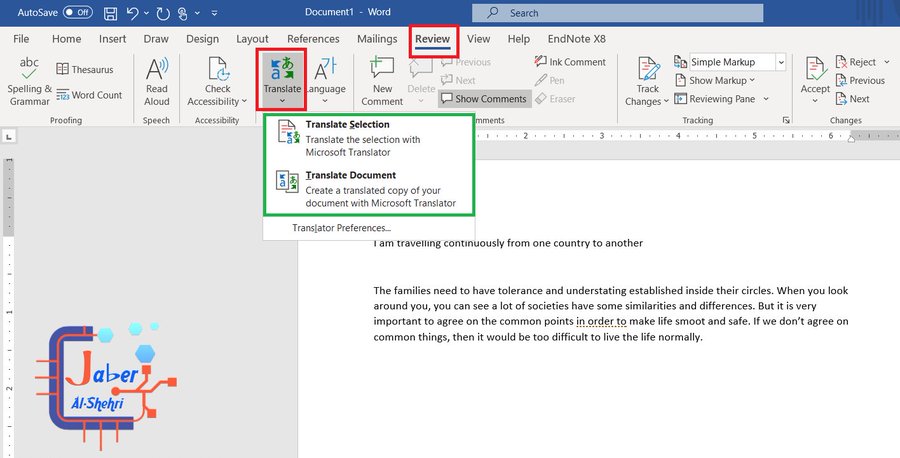900x458 pixels.
Task: Open Simple Markup combo box
Action: (738, 62)
